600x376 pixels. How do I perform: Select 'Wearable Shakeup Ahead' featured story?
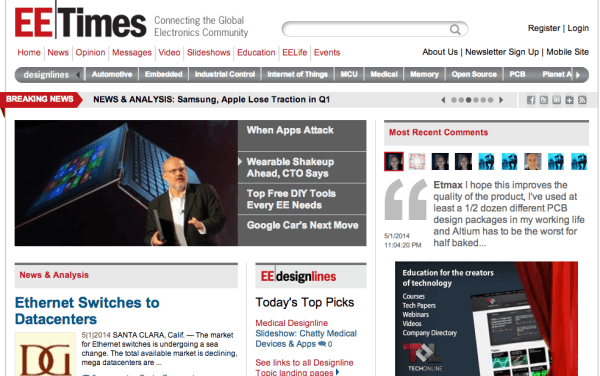click(302, 168)
